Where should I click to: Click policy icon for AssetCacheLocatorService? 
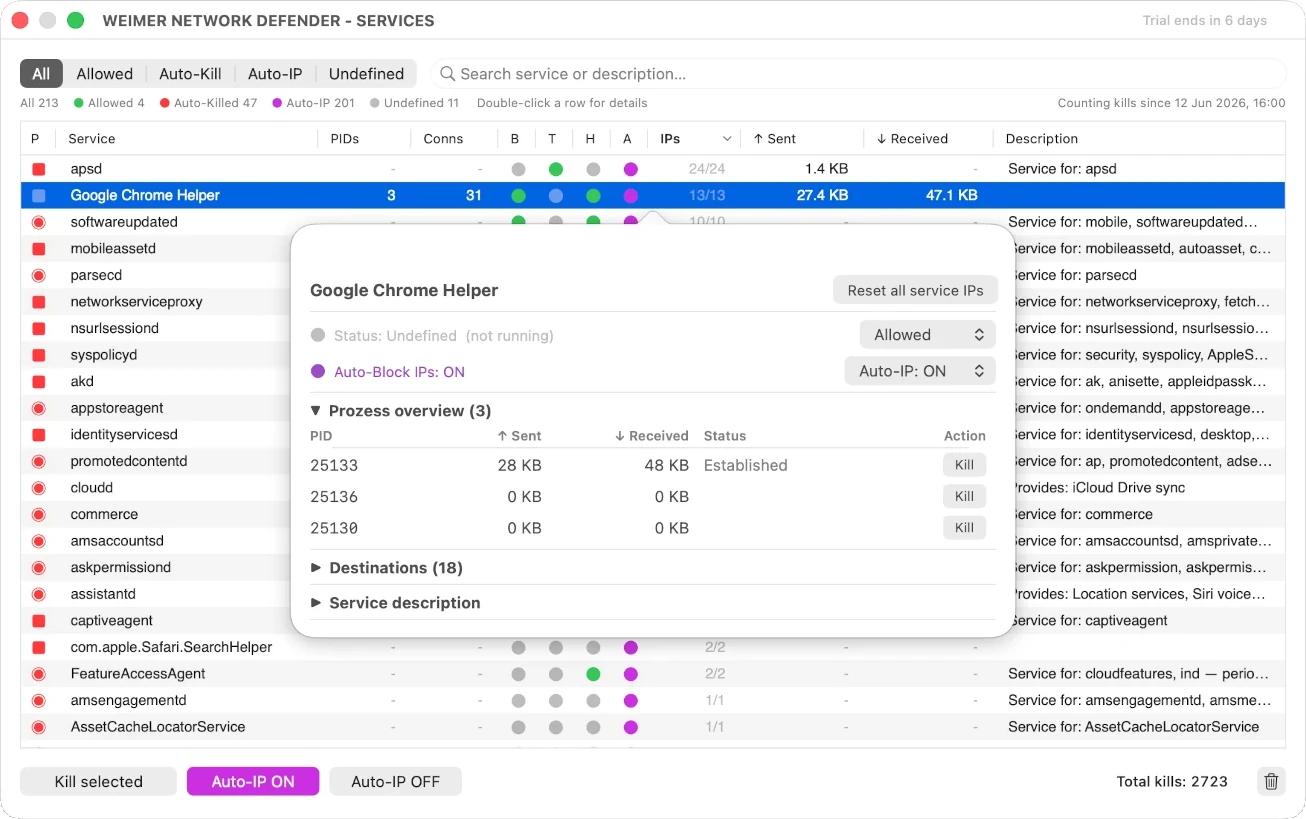pyautogui.click(x=39, y=727)
